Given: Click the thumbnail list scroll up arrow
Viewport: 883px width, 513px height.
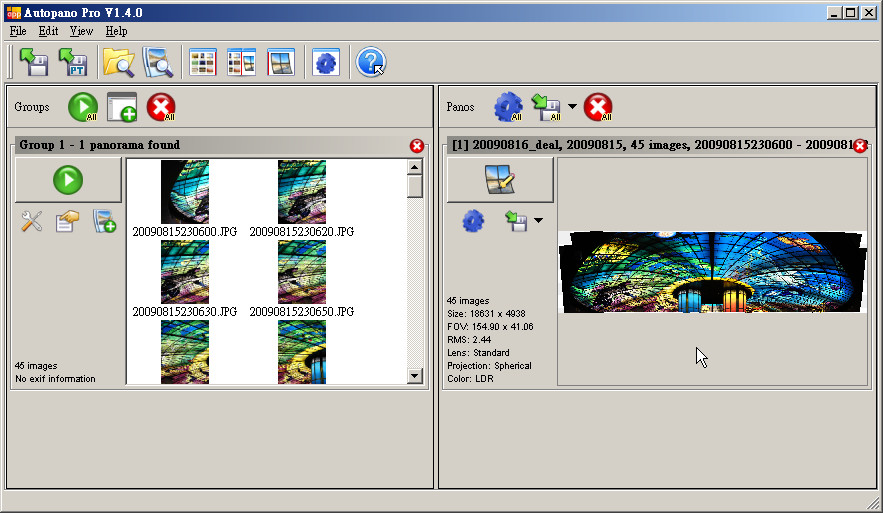Looking at the screenshot, I should pos(414,167).
